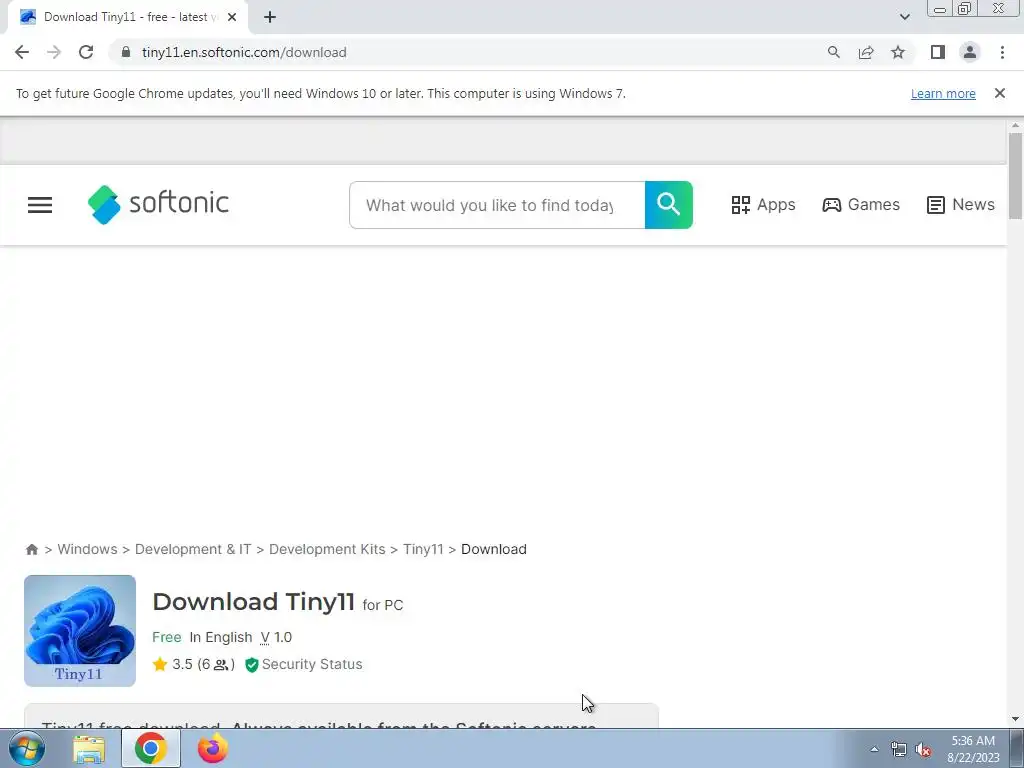
Task: Click the Tiny11 app thumbnail
Action: pyautogui.click(x=80, y=631)
